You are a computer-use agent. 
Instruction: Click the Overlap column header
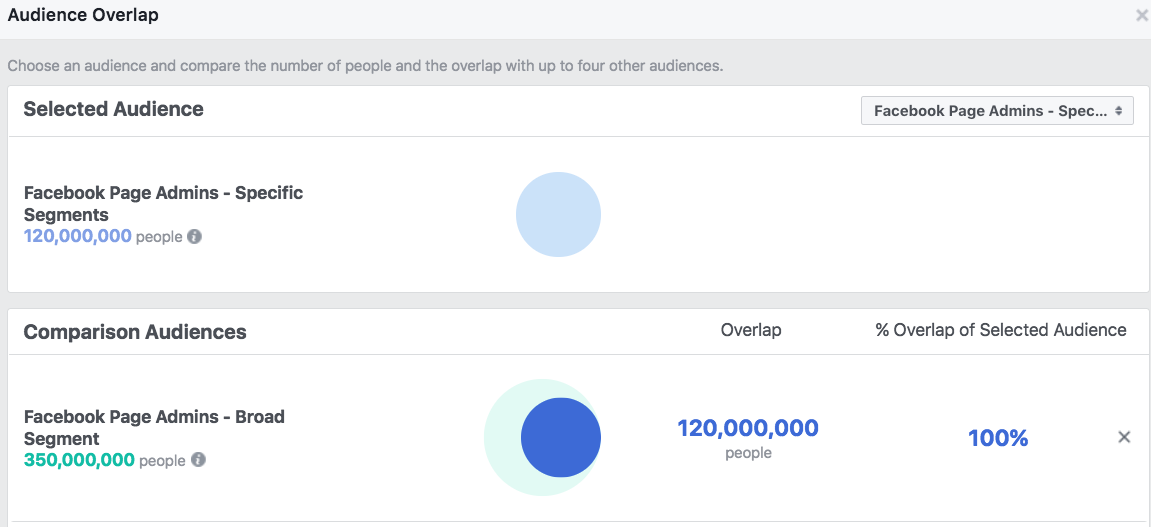tap(751, 330)
